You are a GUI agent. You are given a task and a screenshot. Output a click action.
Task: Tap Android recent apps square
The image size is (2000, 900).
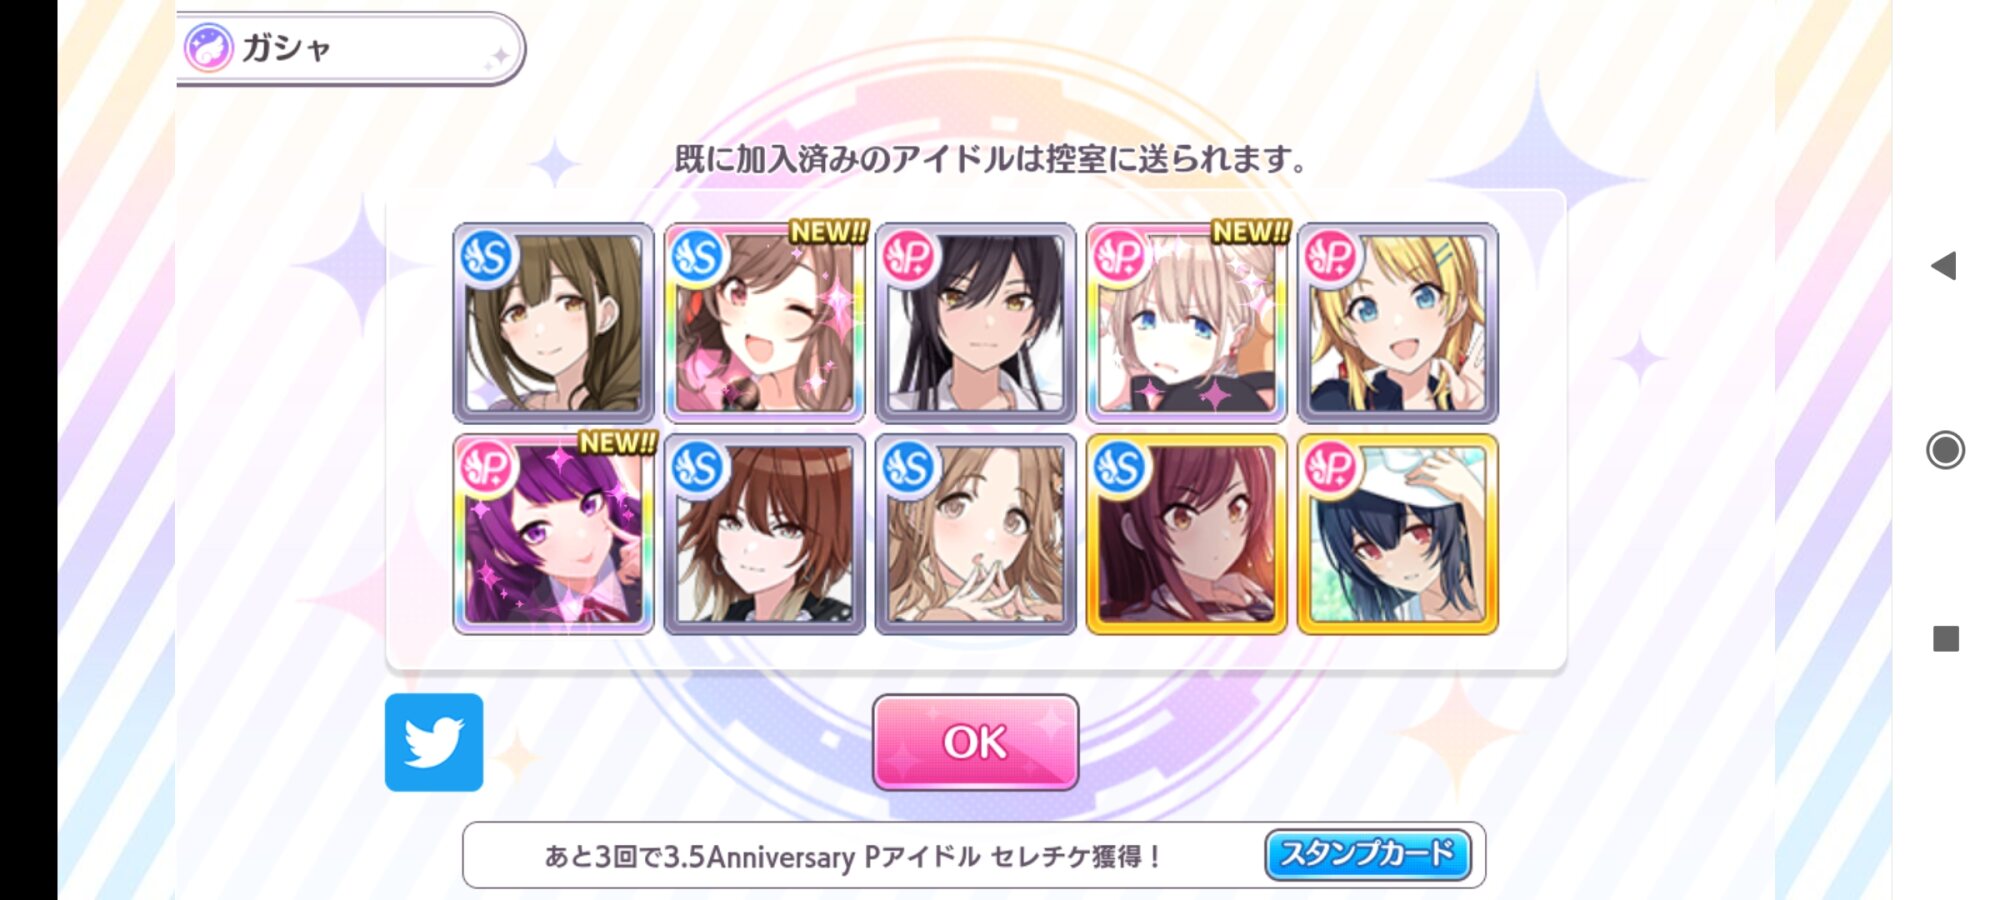click(x=1946, y=638)
